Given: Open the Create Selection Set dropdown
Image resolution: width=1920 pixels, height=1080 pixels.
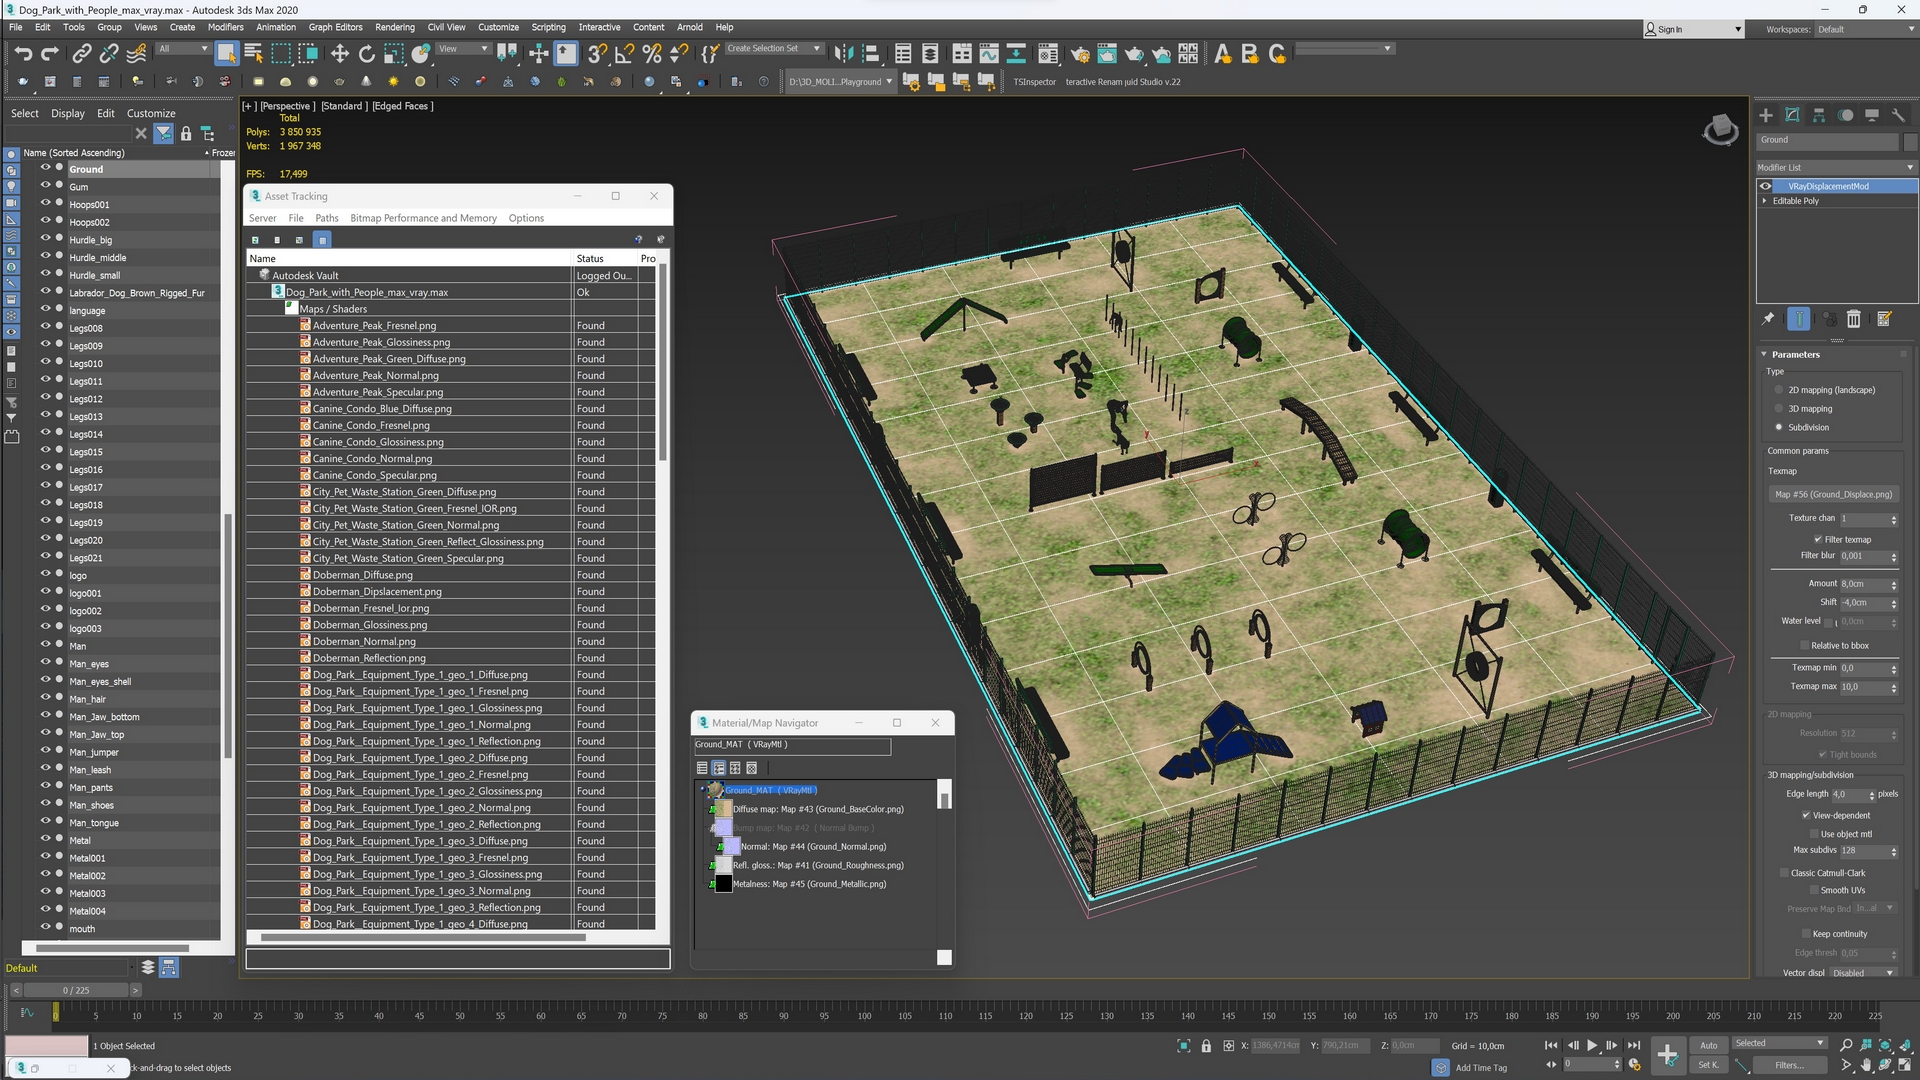Looking at the screenshot, I should coord(773,48).
